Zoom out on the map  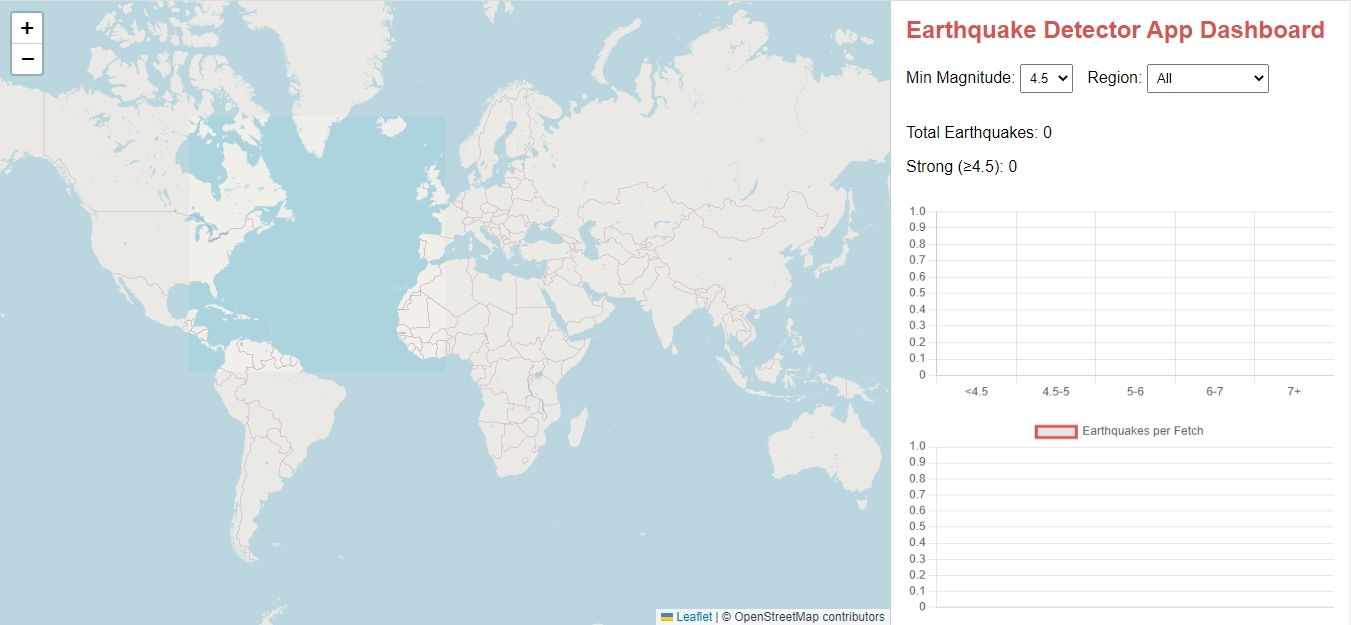pyautogui.click(x=27, y=60)
